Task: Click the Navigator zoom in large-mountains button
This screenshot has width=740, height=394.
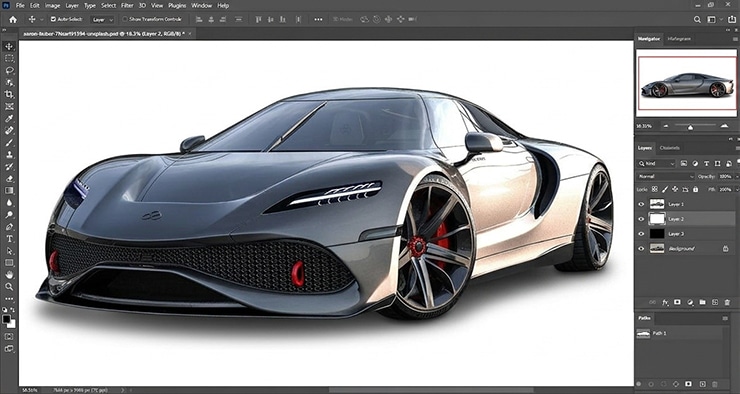Action: 724,126
